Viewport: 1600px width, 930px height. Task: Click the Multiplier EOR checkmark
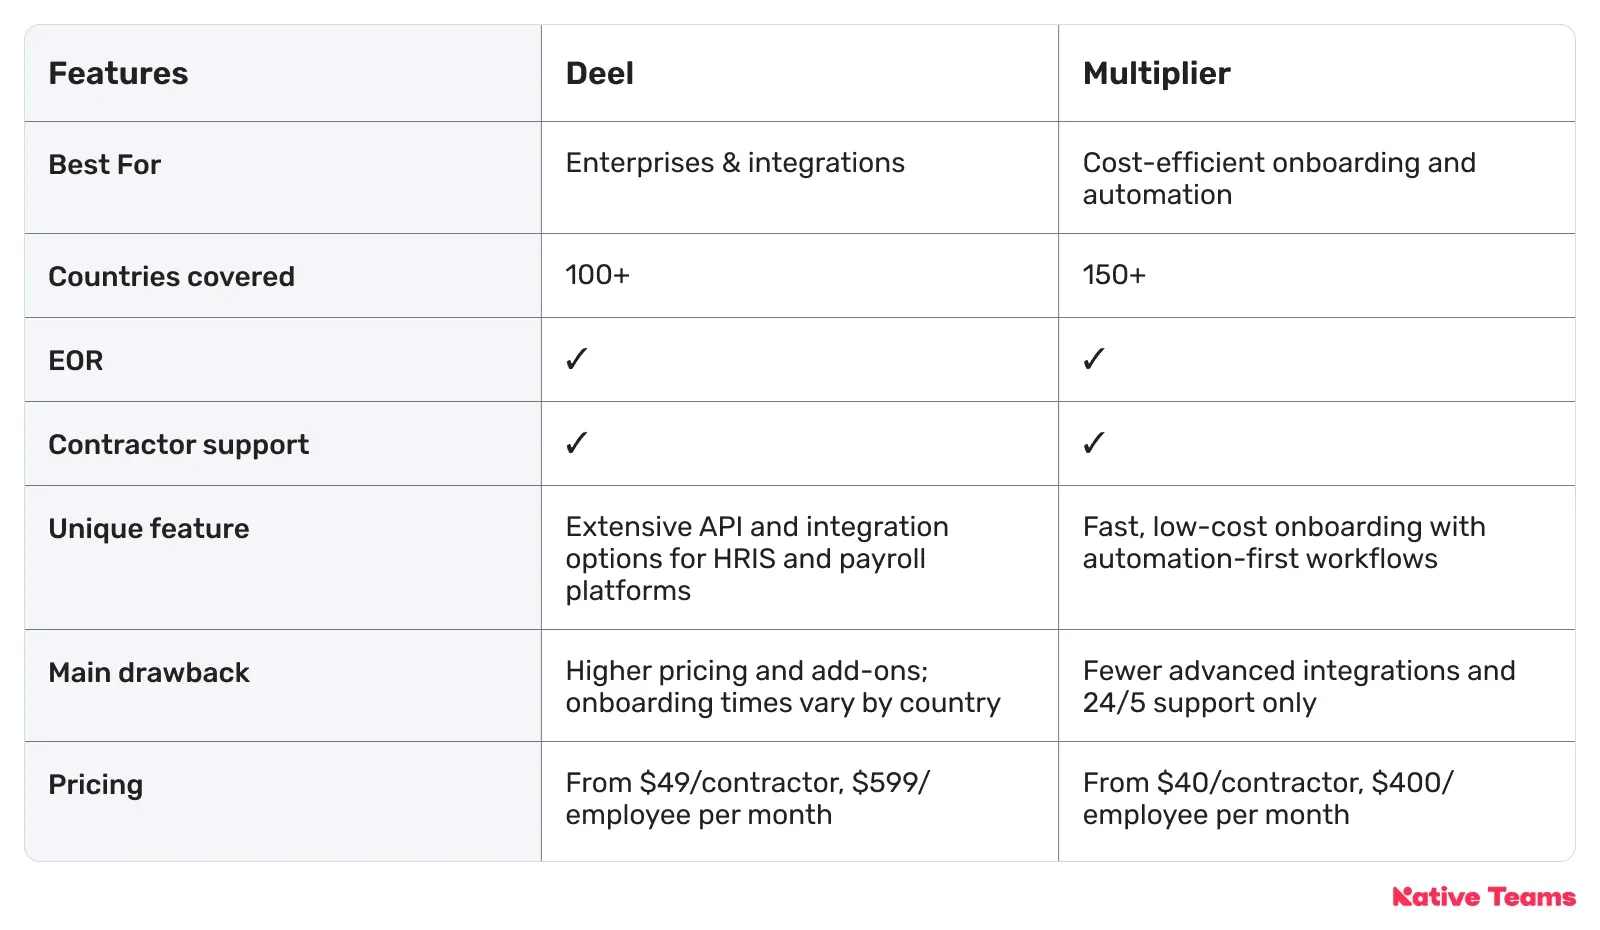pos(1094,359)
